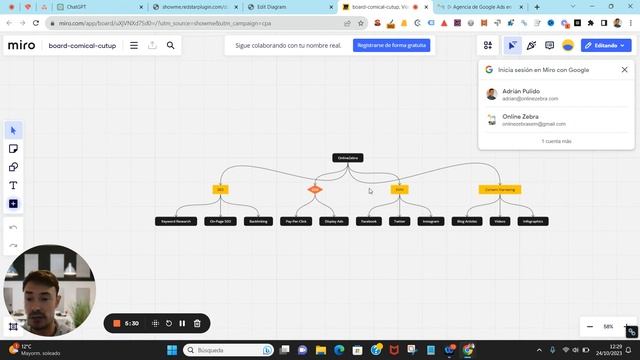
Task: Trigger the reactions confetti icon
Action: tap(531, 45)
